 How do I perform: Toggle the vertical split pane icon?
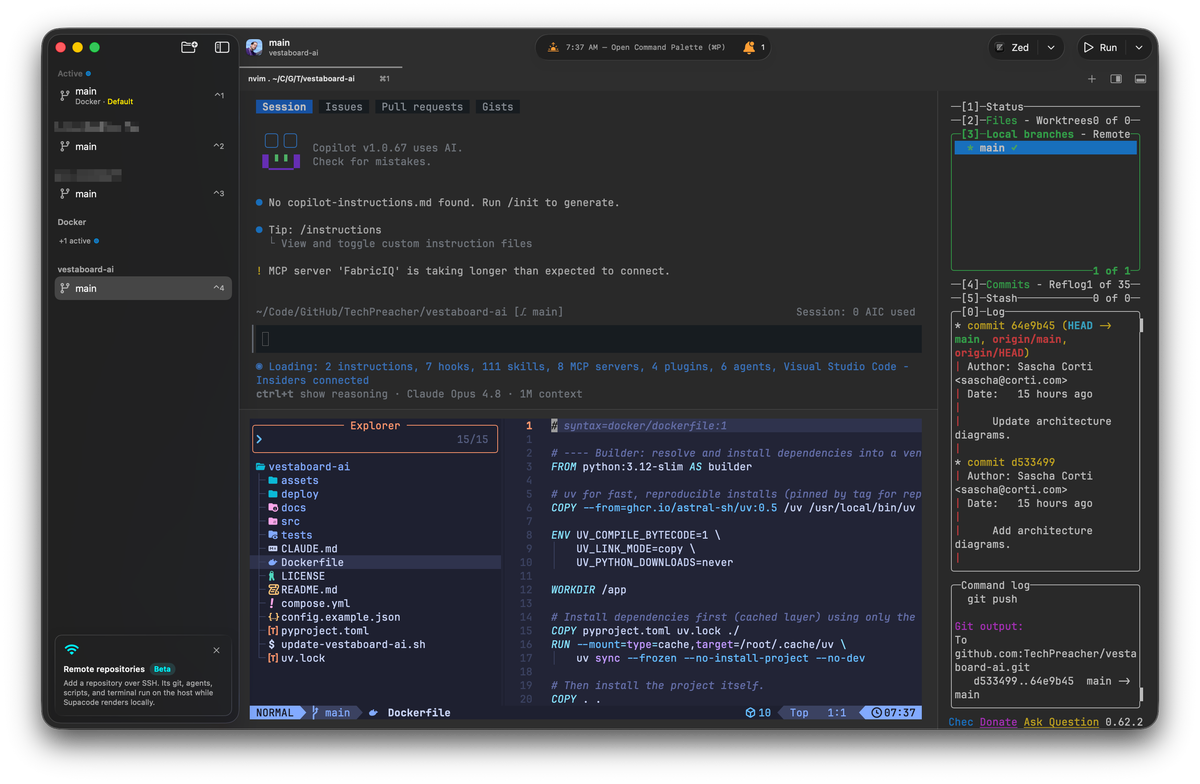point(1116,78)
